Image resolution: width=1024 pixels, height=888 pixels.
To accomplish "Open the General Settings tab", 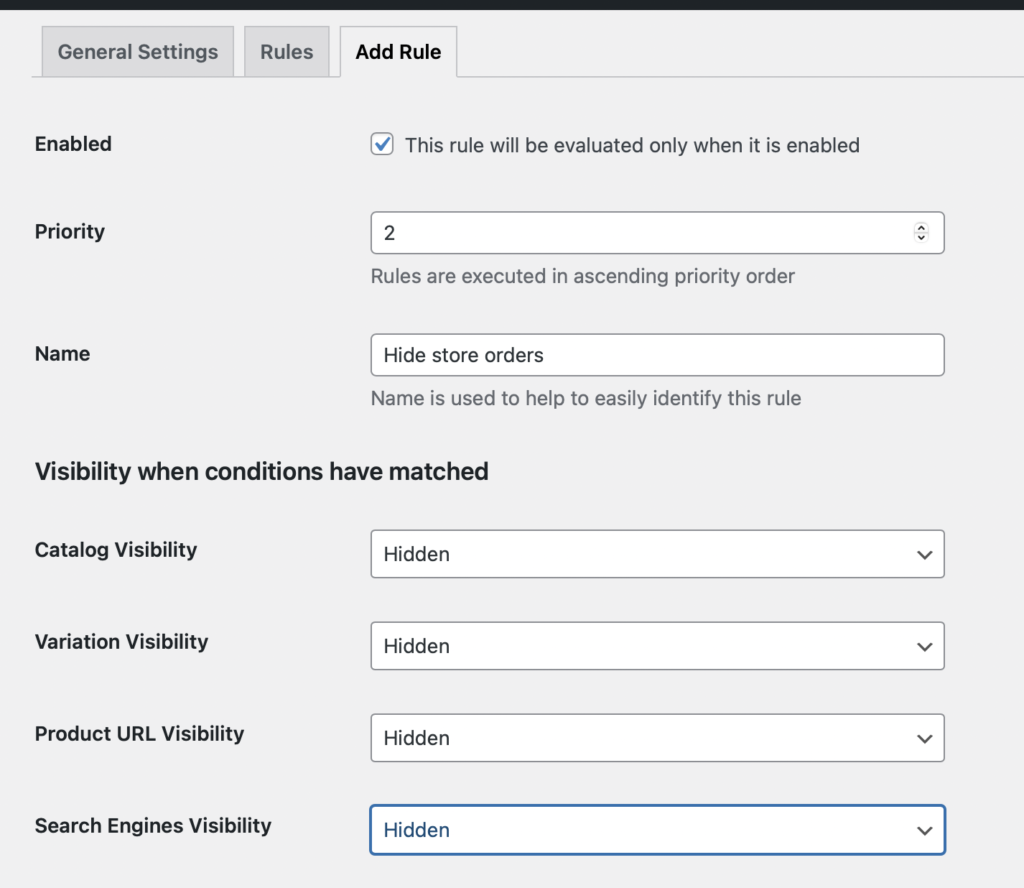I will click(137, 52).
